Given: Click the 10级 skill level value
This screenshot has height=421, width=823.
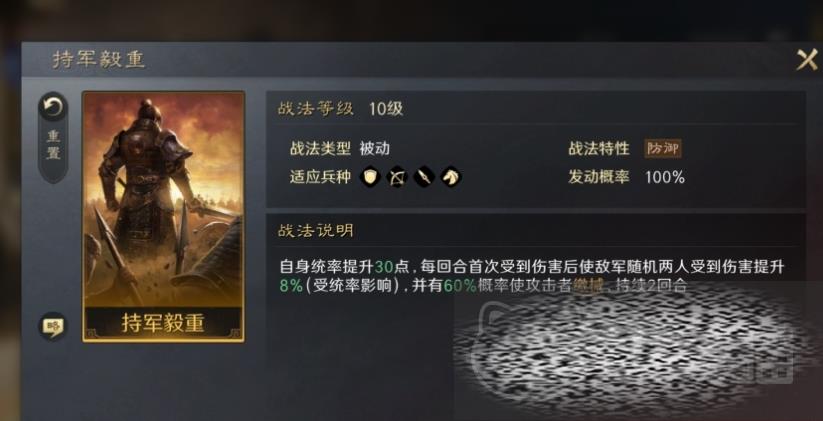Looking at the screenshot, I should coord(386,109).
